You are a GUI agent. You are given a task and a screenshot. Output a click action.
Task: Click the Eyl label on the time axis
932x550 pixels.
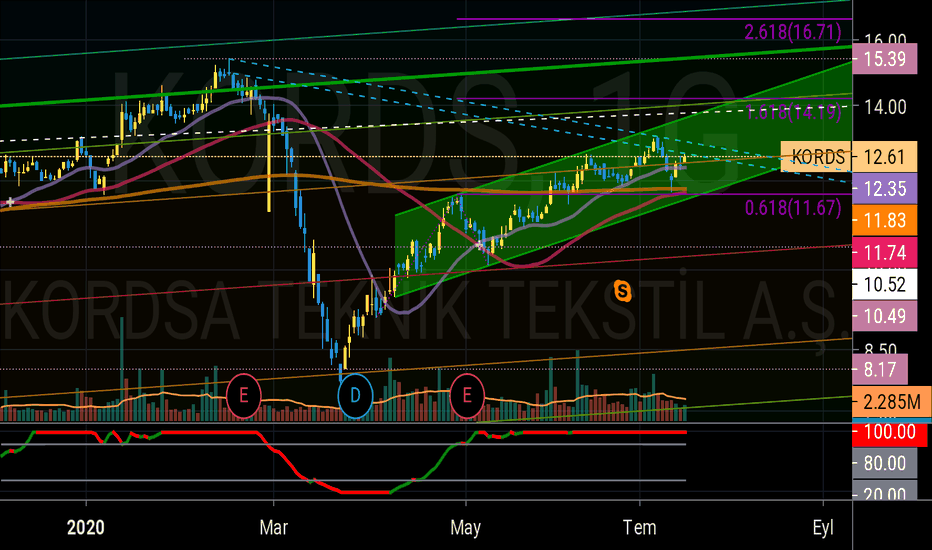point(823,527)
